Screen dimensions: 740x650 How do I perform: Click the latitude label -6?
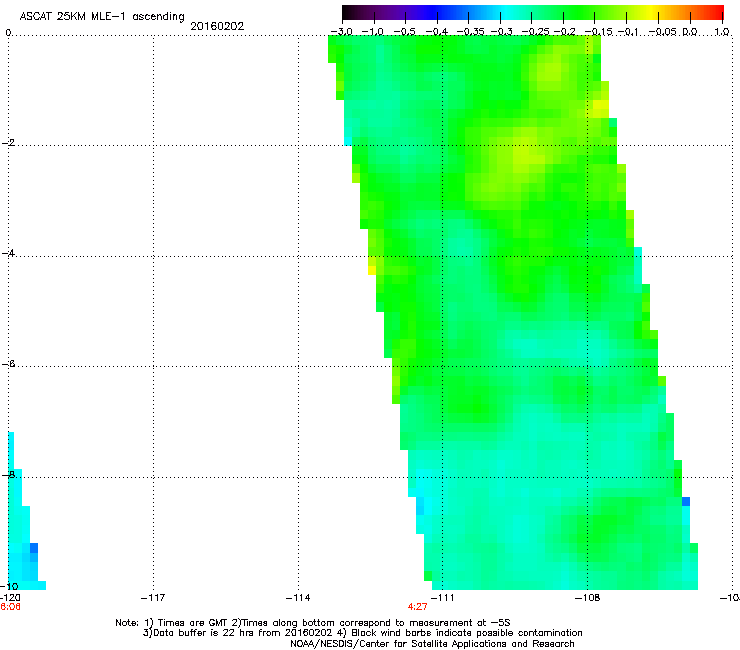click(x=8, y=364)
